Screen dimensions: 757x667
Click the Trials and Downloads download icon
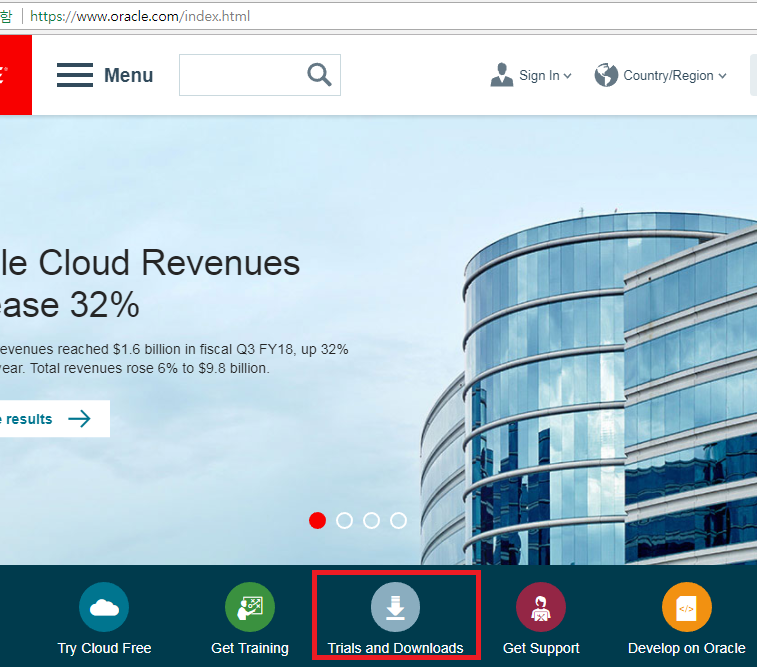(395, 607)
